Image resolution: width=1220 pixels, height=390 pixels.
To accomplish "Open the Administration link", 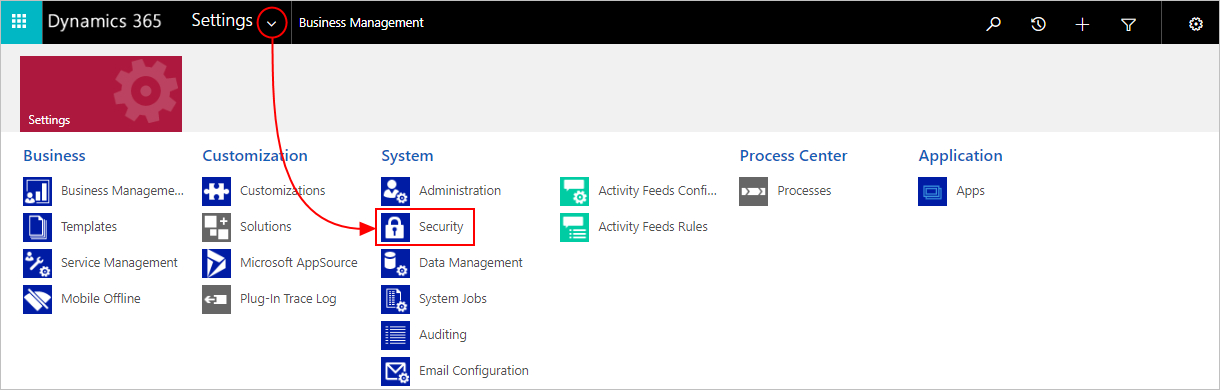I will coord(460,191).
